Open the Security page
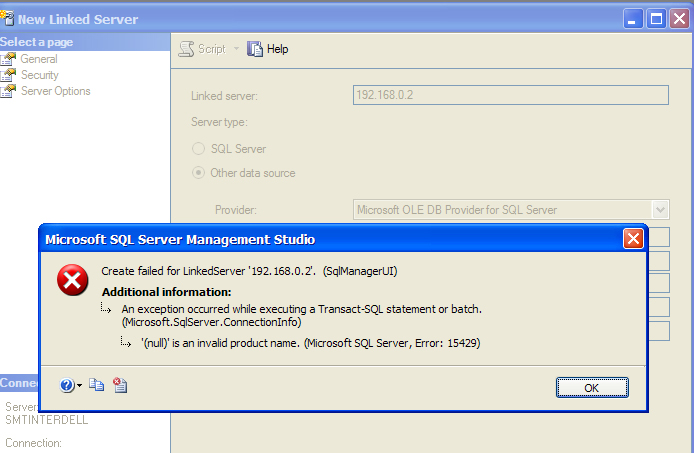Viewport: 694px width, 453px height. pos(40,75)
